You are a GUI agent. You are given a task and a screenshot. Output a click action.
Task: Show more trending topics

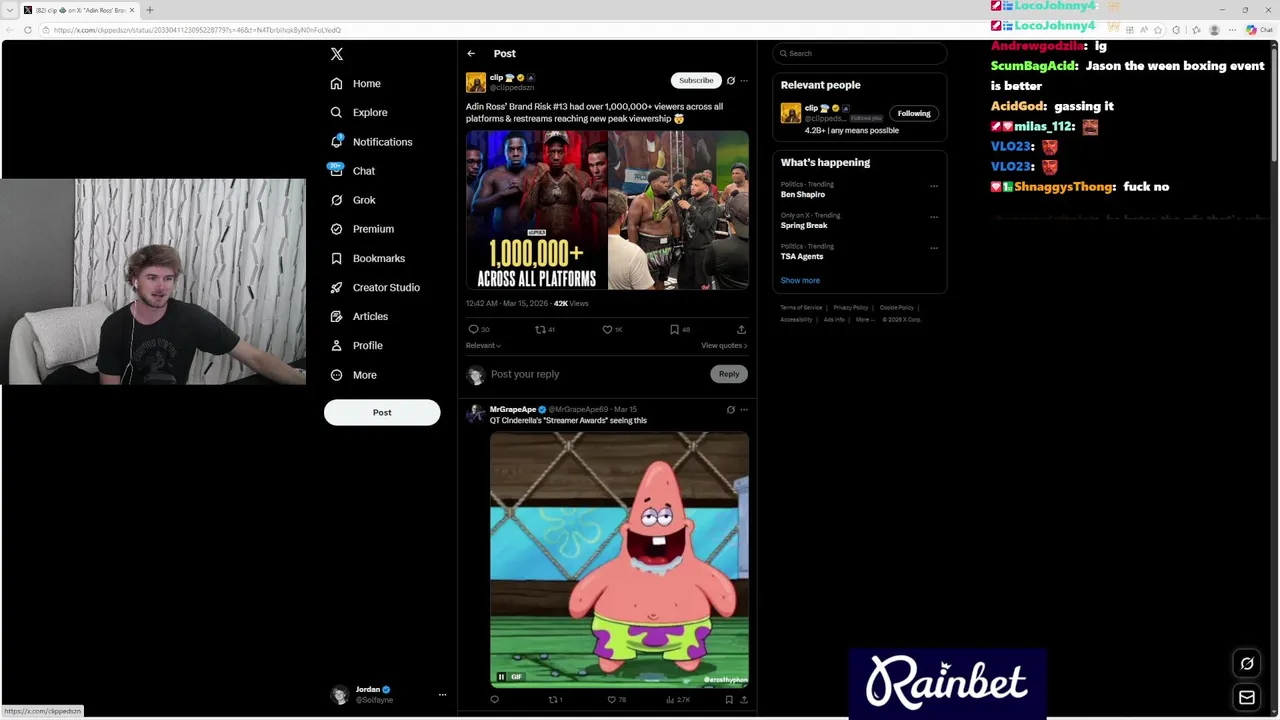point(800,281)
